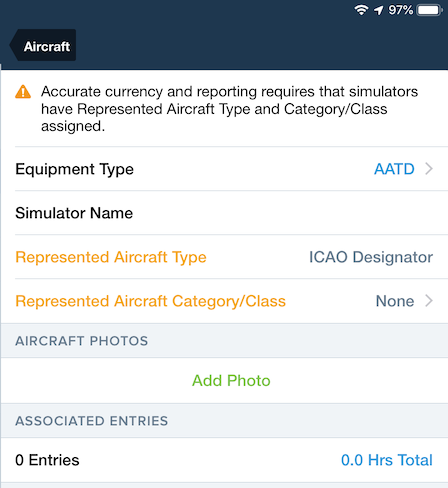Read the simulator warning message text

click(229, 109)
